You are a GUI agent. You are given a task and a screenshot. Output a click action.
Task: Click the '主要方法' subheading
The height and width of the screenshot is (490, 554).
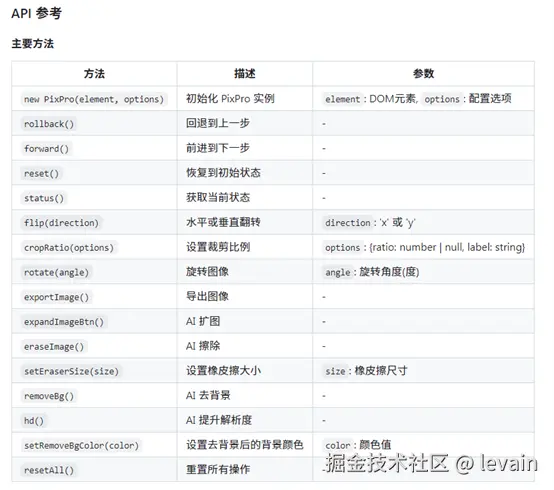tap(33, 44)
